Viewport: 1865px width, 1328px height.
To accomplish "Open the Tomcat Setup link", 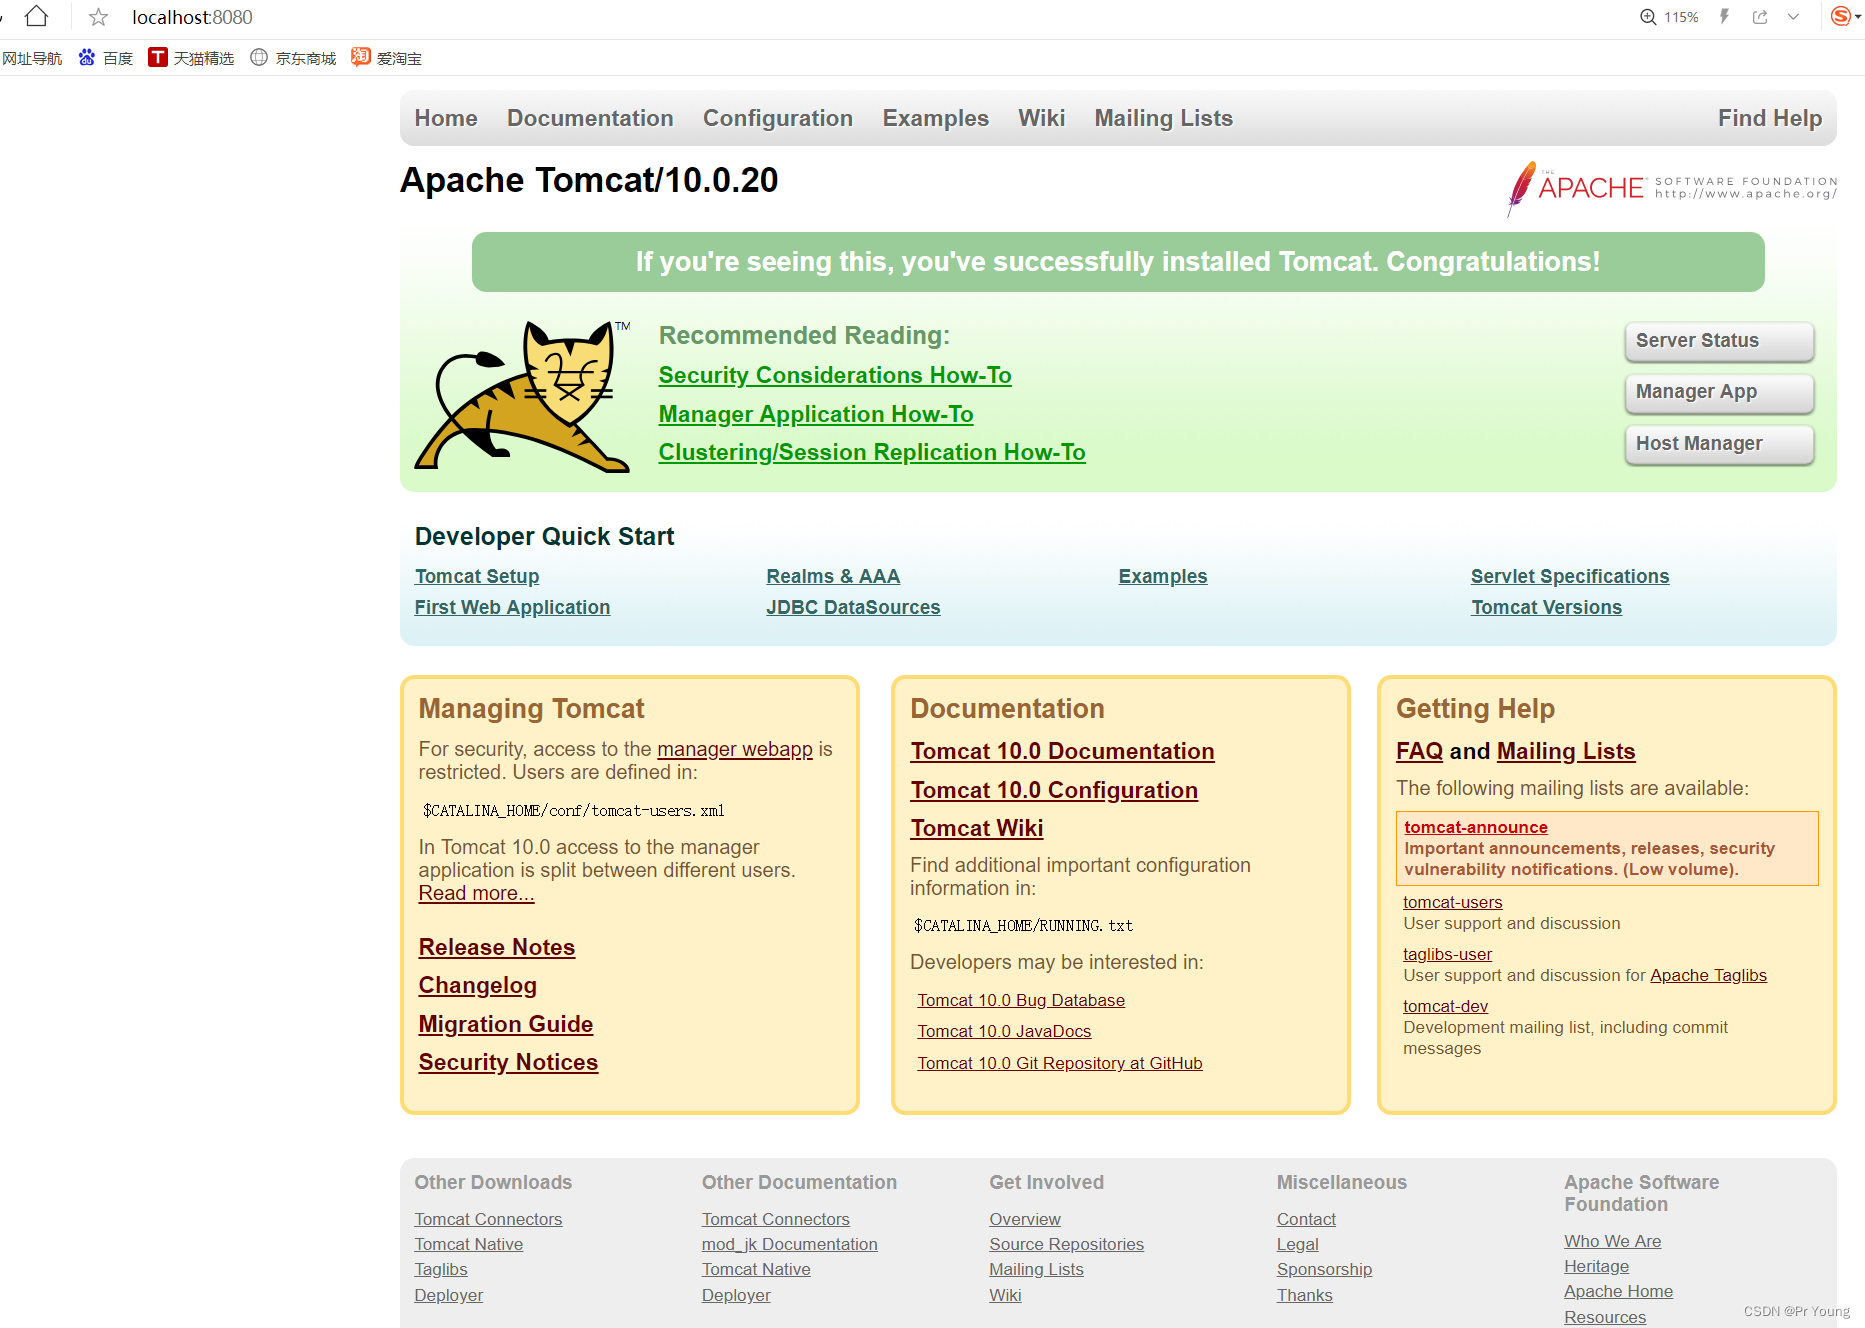I will (x=477, y=576).
